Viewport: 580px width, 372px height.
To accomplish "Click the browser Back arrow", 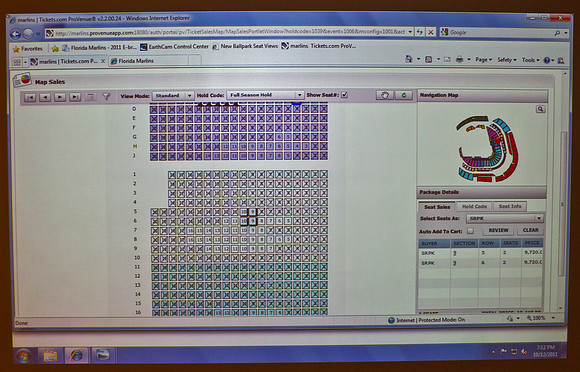I will [16, 34].
